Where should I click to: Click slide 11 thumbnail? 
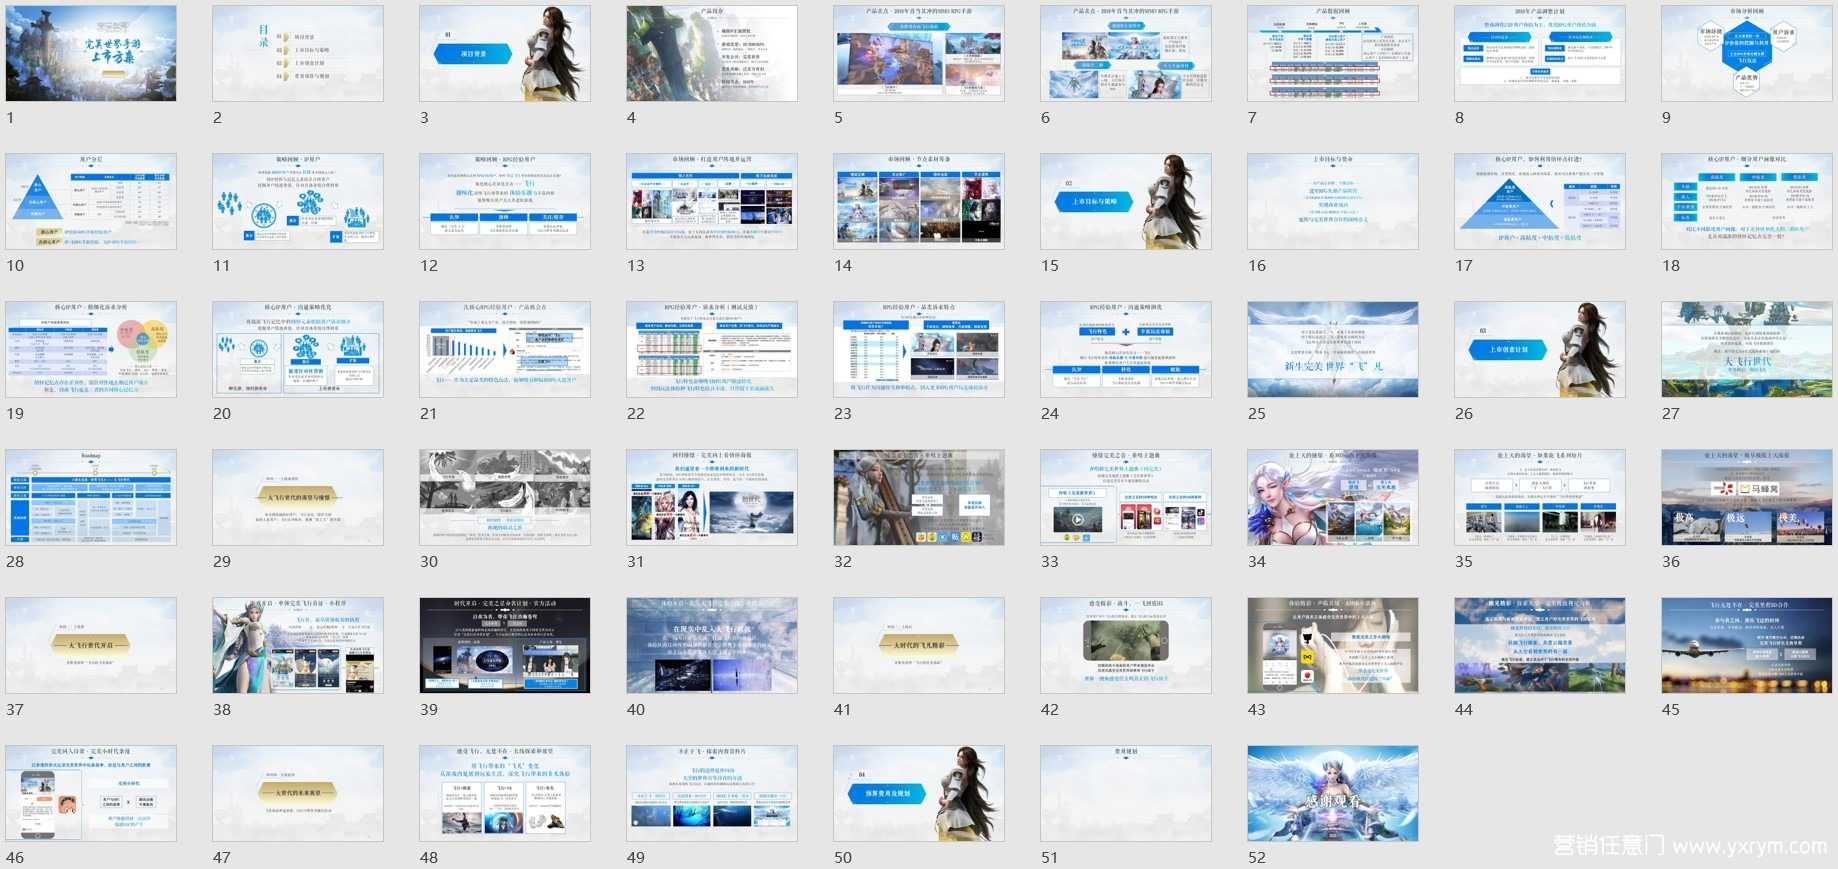click(298, 201)
